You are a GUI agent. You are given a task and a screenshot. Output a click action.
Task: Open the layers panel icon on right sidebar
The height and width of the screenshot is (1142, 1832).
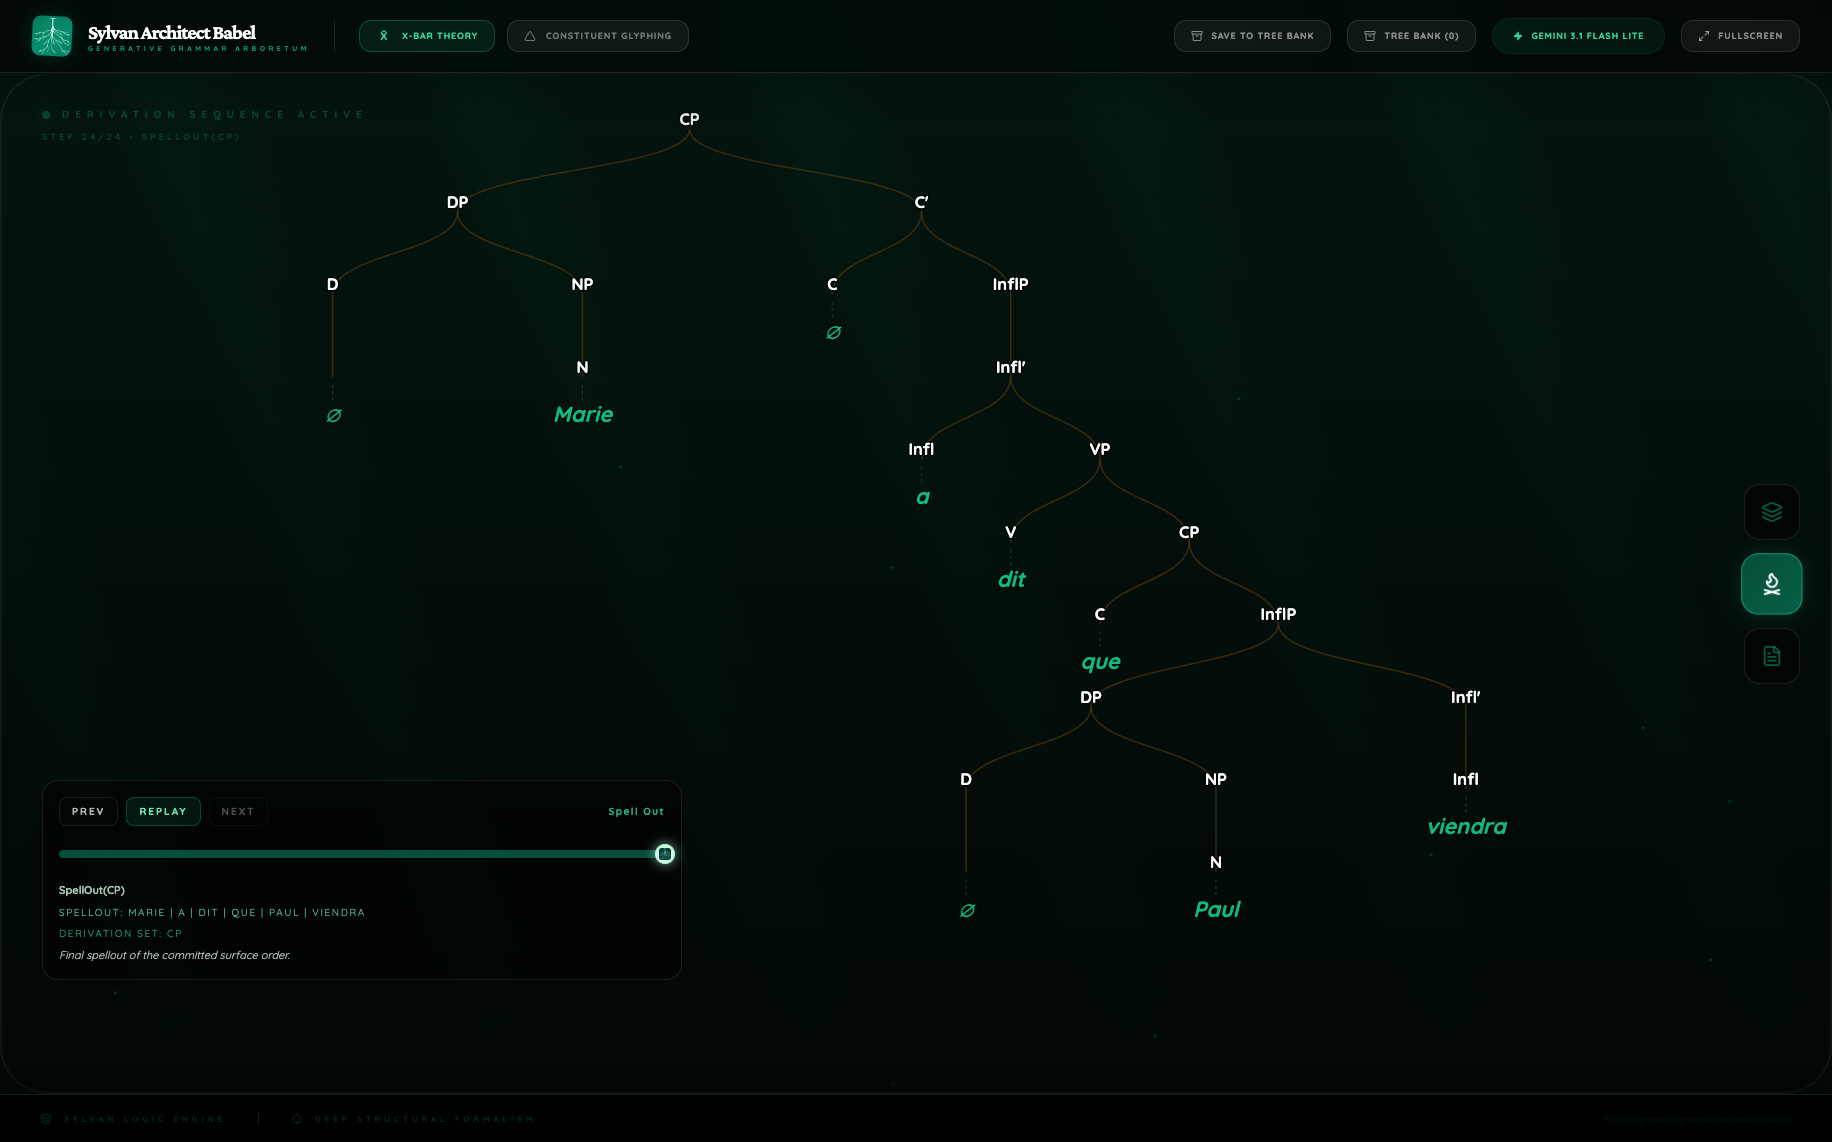1771,512
